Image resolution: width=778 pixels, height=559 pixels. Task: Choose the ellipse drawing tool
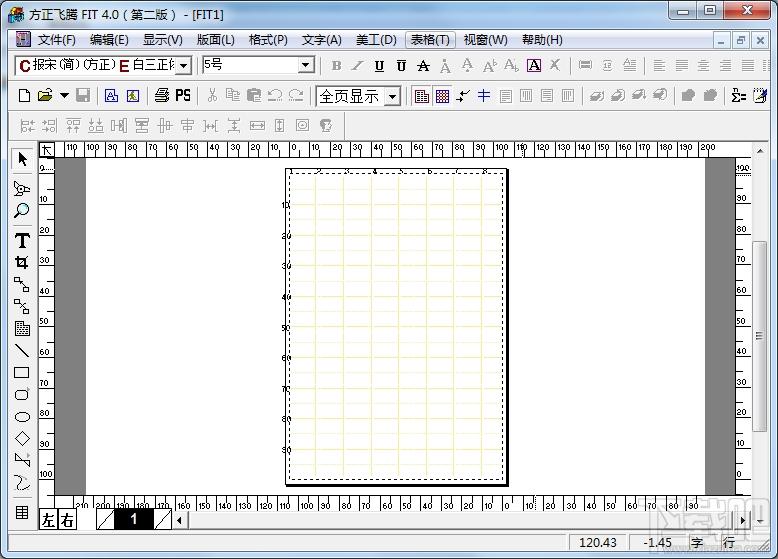coord(22,417)
